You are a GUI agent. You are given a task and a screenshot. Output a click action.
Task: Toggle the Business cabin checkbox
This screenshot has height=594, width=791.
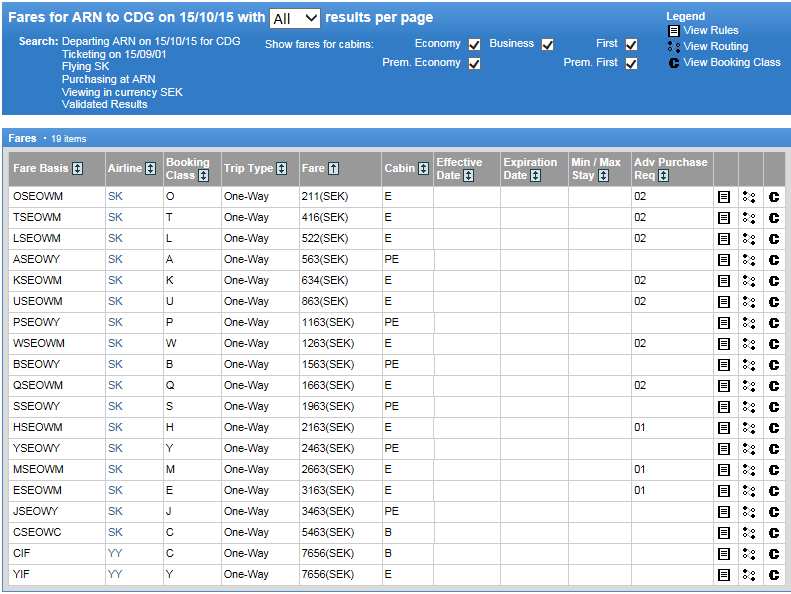tap(547, 45)
